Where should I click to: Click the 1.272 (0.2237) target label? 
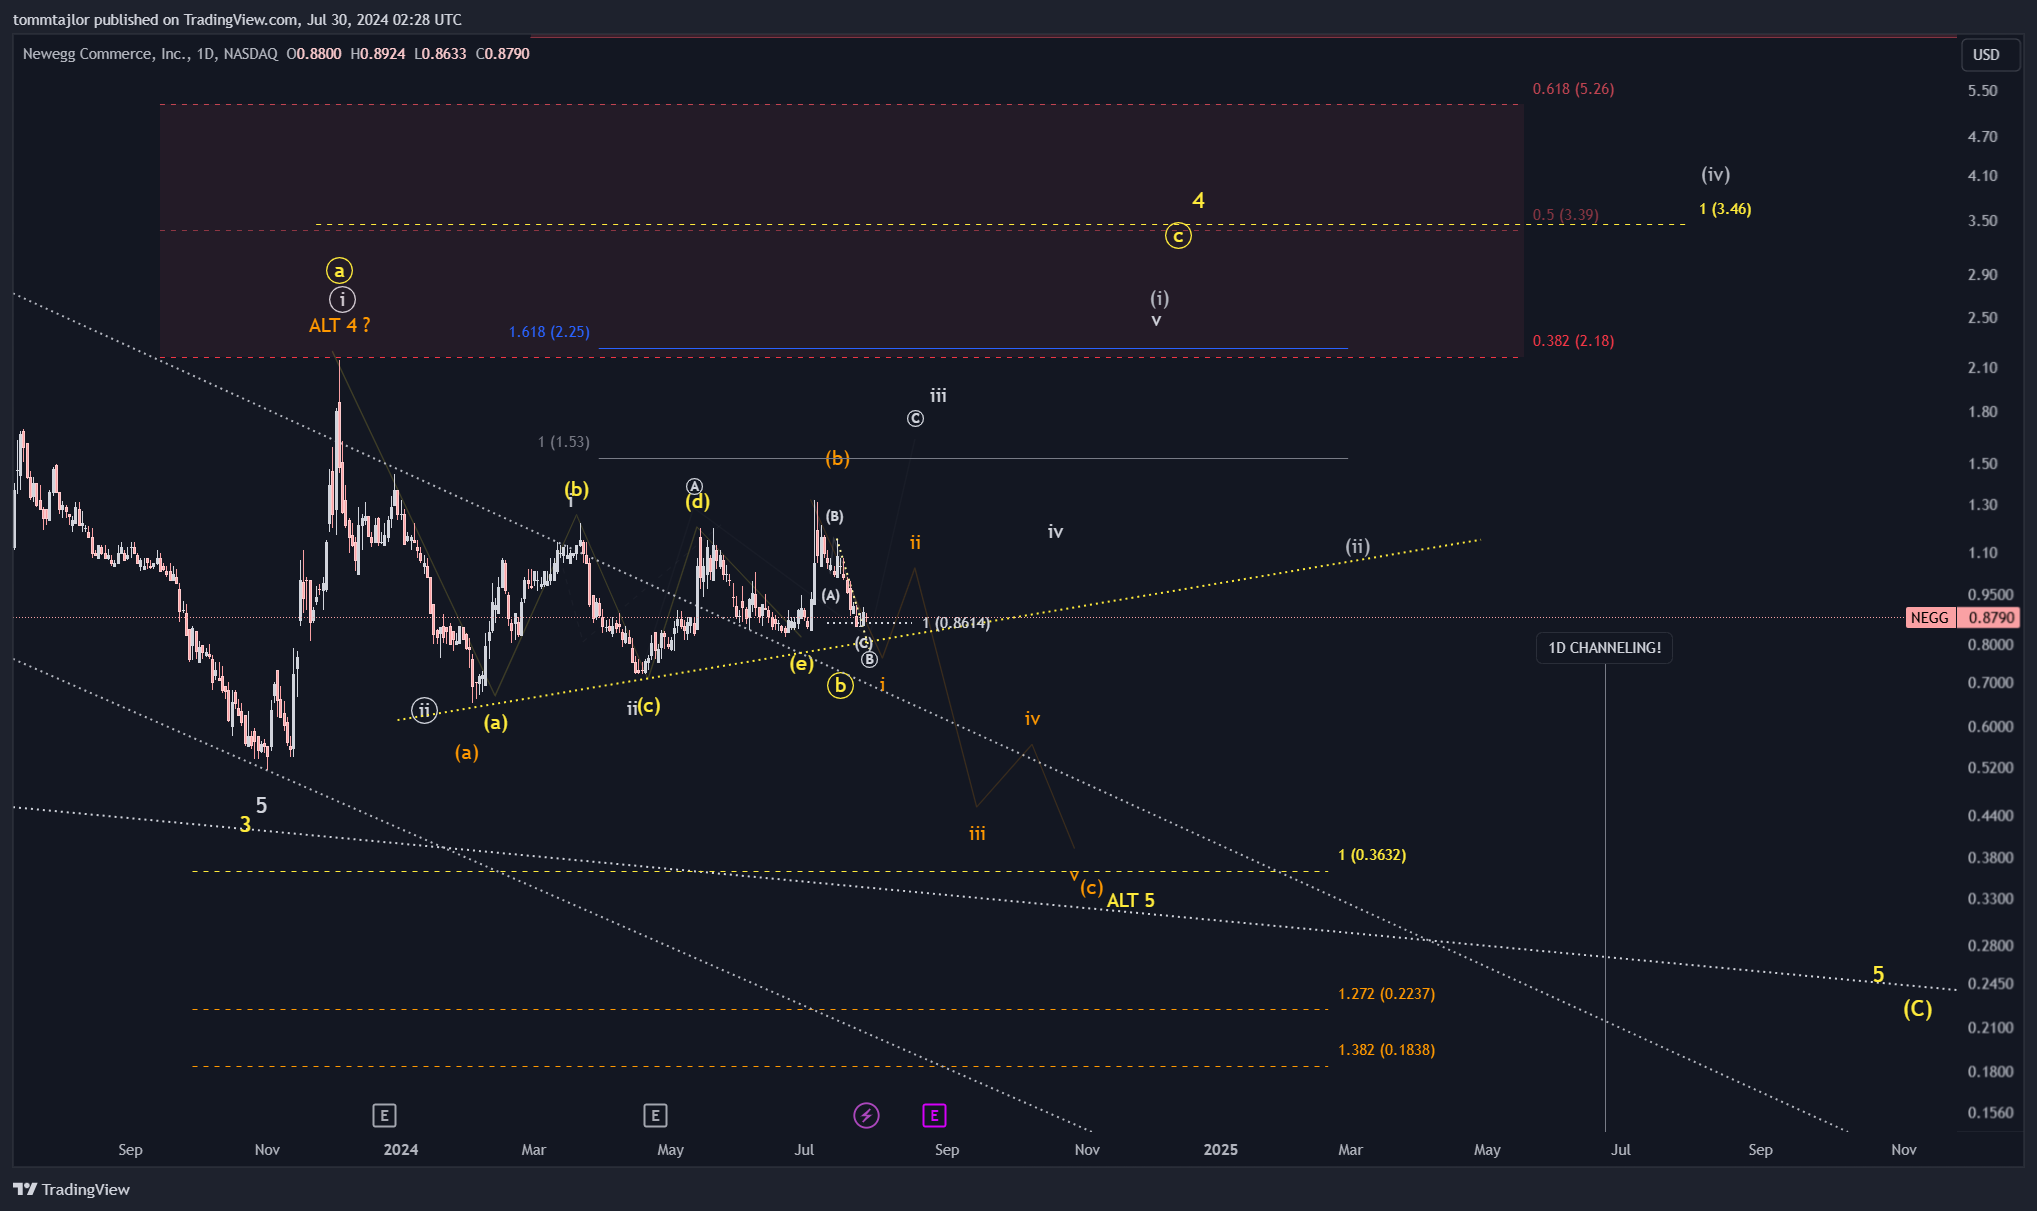click(1386, 994)
